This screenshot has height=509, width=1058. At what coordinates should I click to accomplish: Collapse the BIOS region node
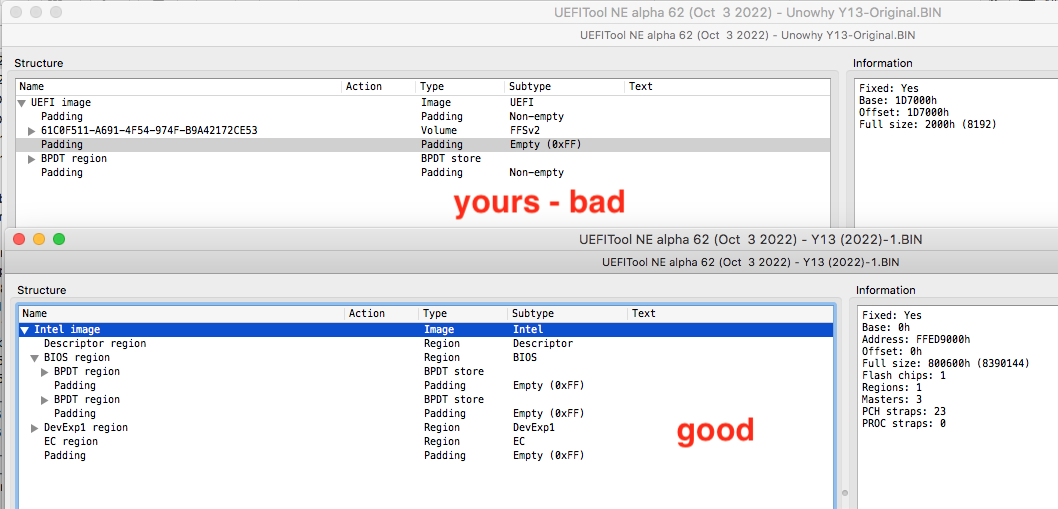tap(34, 358)
